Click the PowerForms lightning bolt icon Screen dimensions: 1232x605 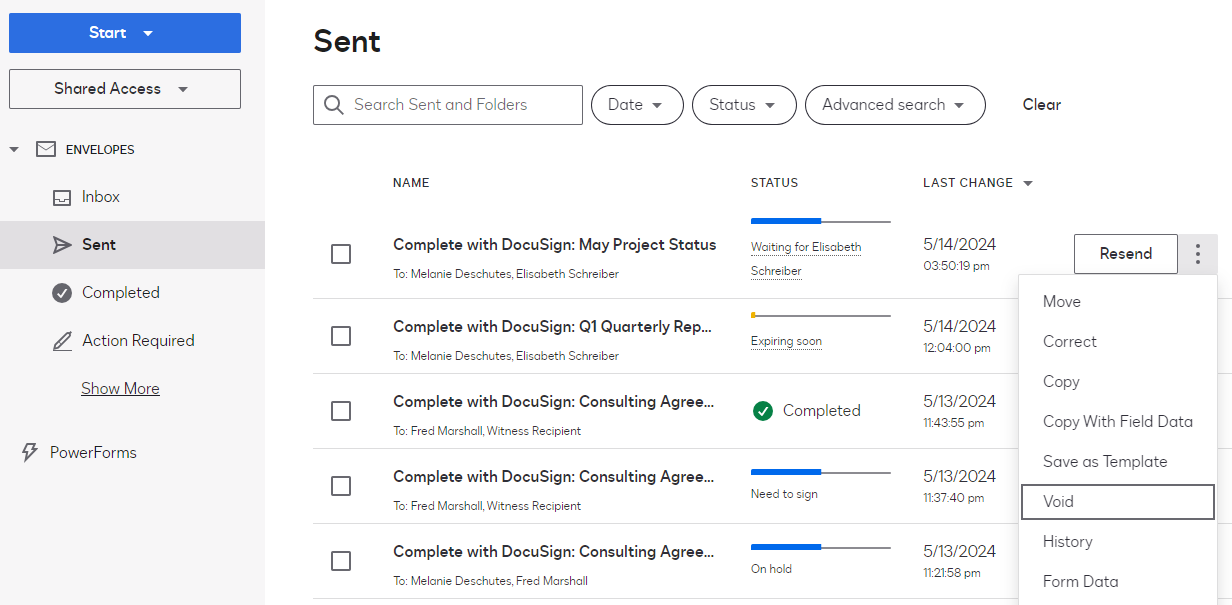tap(30, 453)
